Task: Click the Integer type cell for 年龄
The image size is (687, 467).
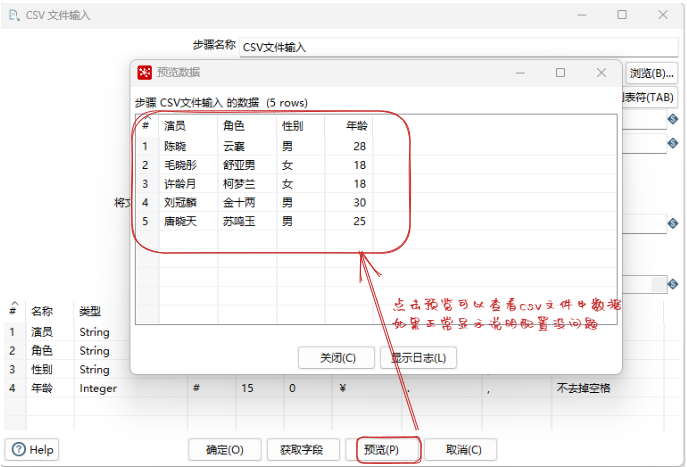Action: click(x=98, y=388)
